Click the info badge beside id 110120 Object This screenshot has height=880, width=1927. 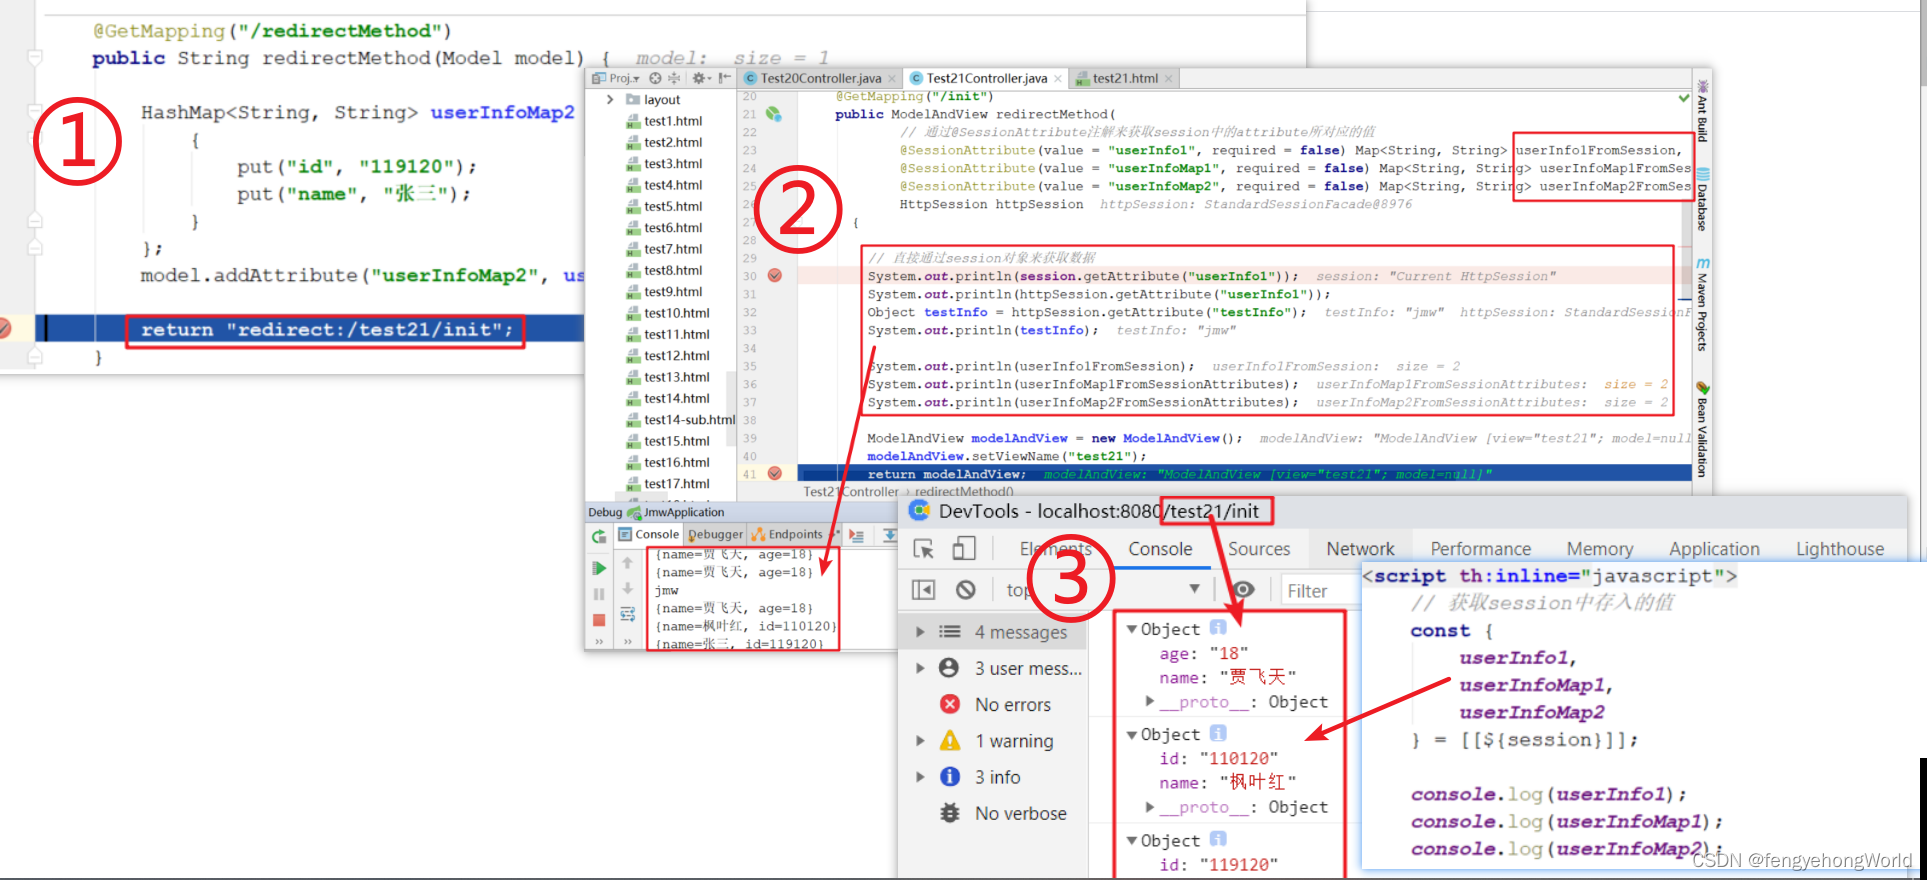(1218, 733)
